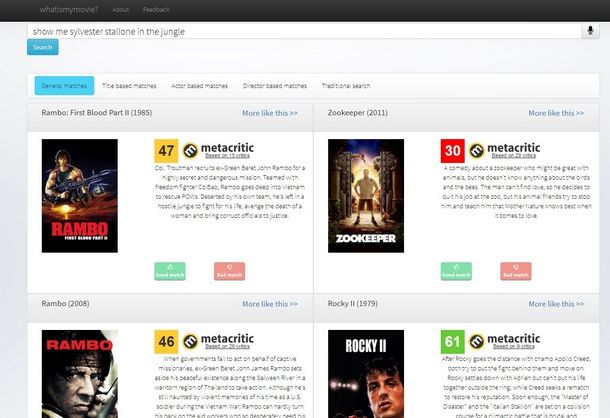Click the Rambo (2008) title

click(65, 304)
